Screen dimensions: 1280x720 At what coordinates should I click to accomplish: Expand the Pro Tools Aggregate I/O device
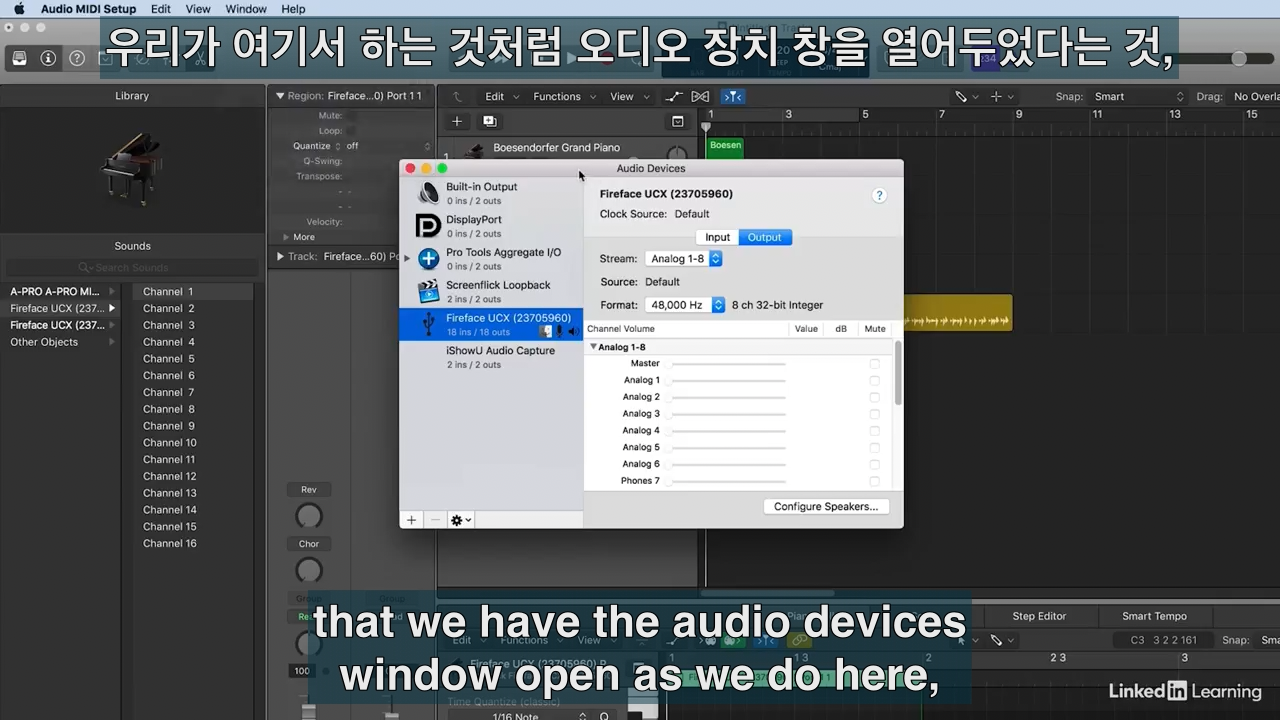point(407,259)
